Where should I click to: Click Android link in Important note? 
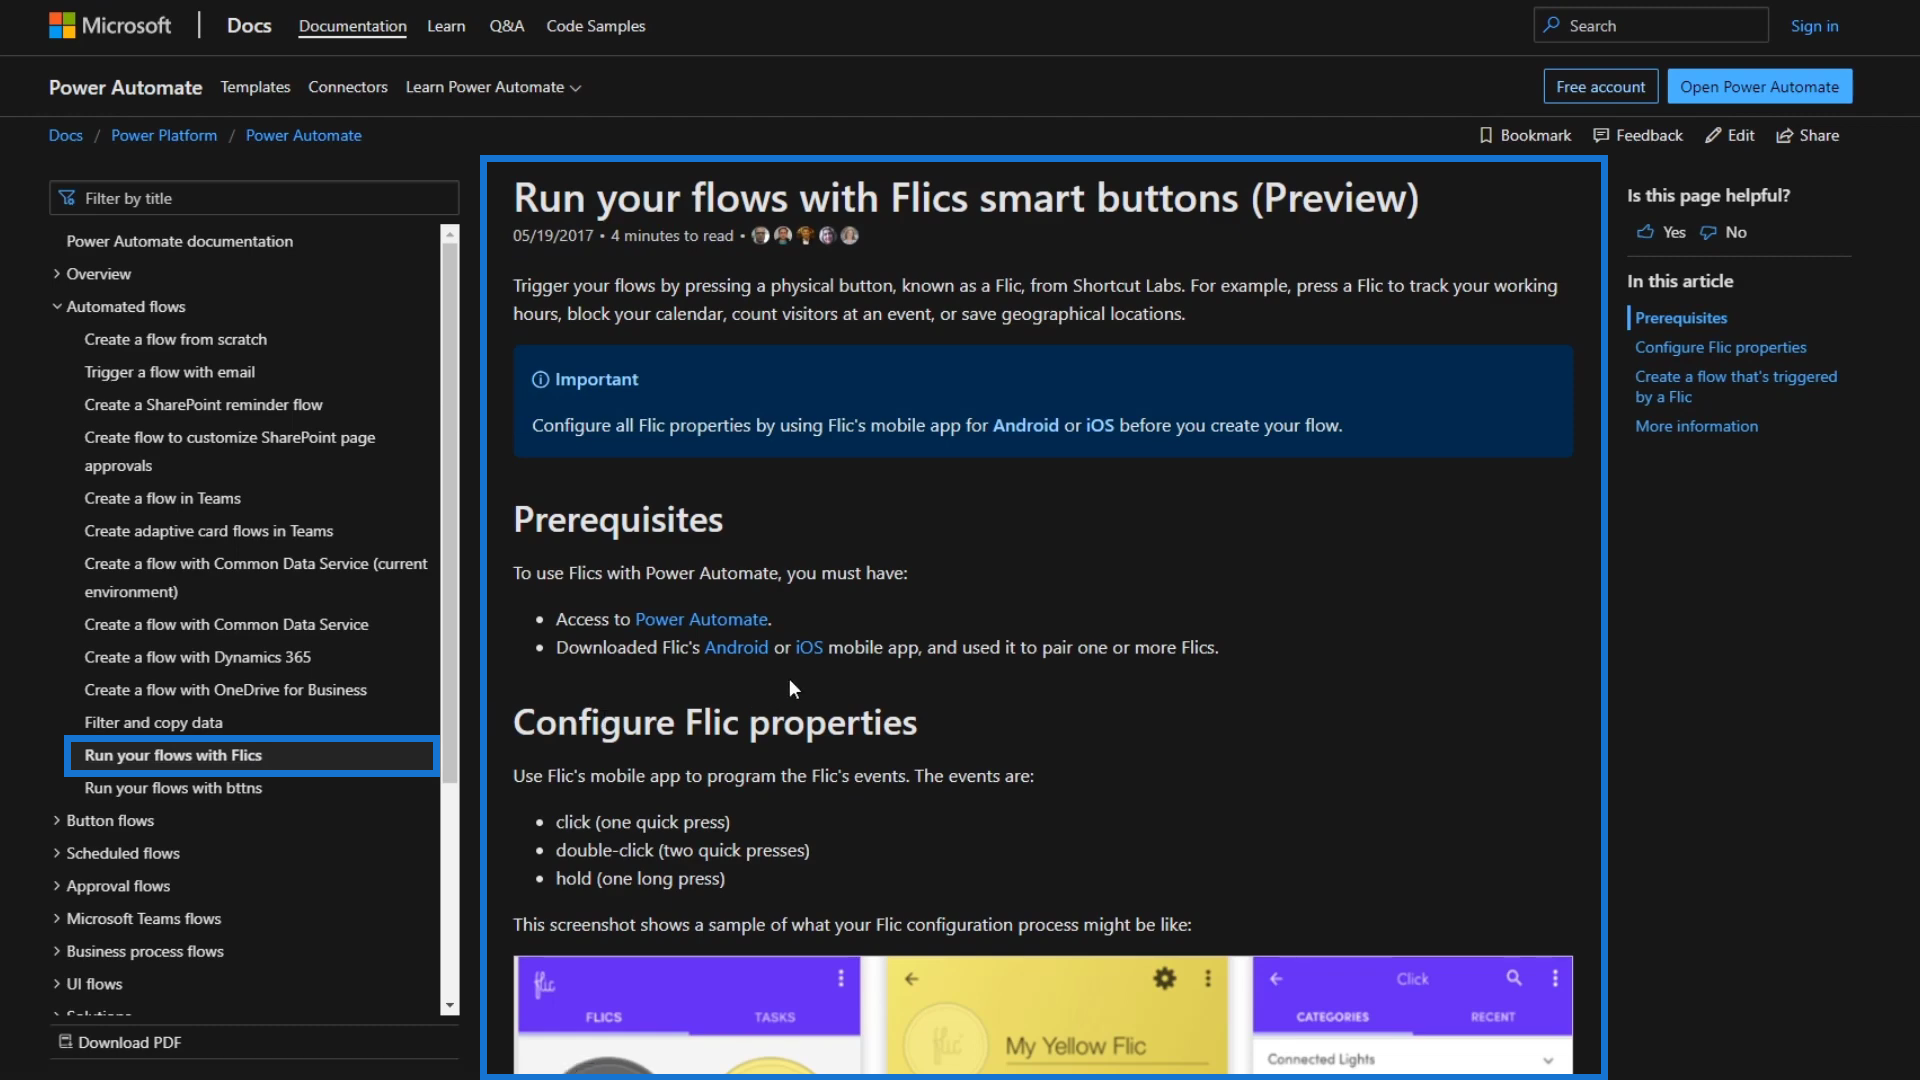(x=1025, y=426)
